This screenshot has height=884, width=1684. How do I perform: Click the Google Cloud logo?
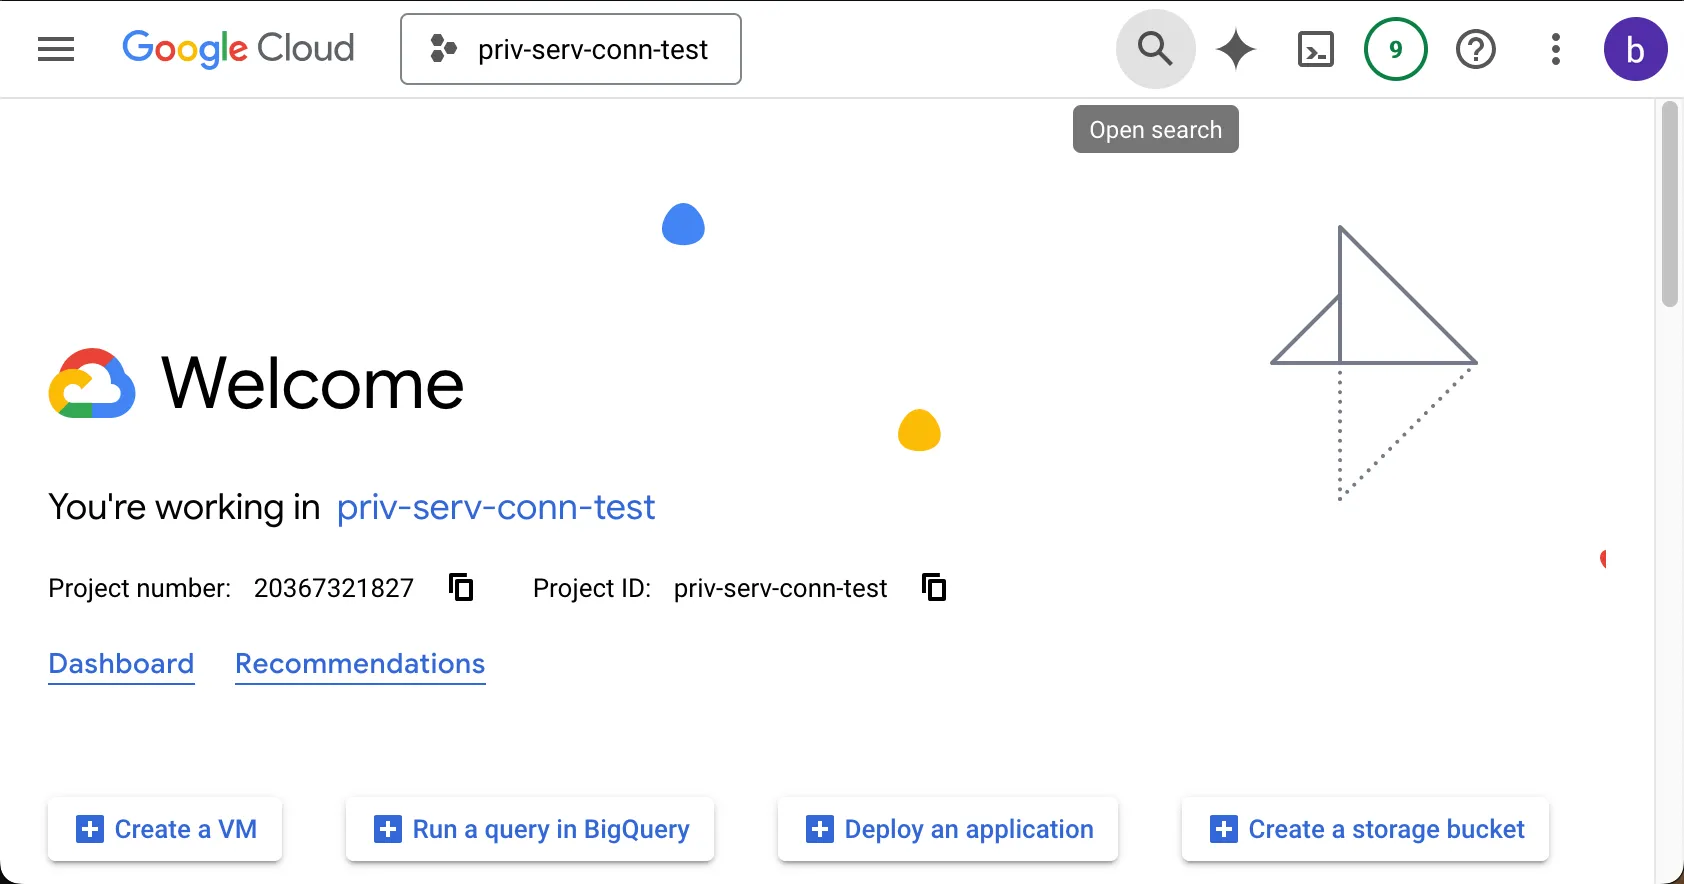coord(238,48)
